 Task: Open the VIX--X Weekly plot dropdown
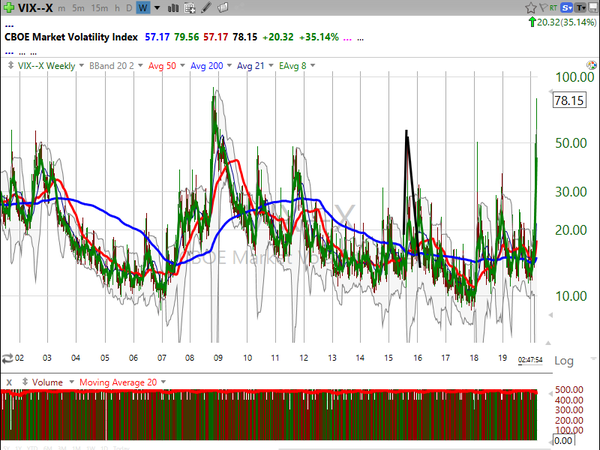pos(81,66)
